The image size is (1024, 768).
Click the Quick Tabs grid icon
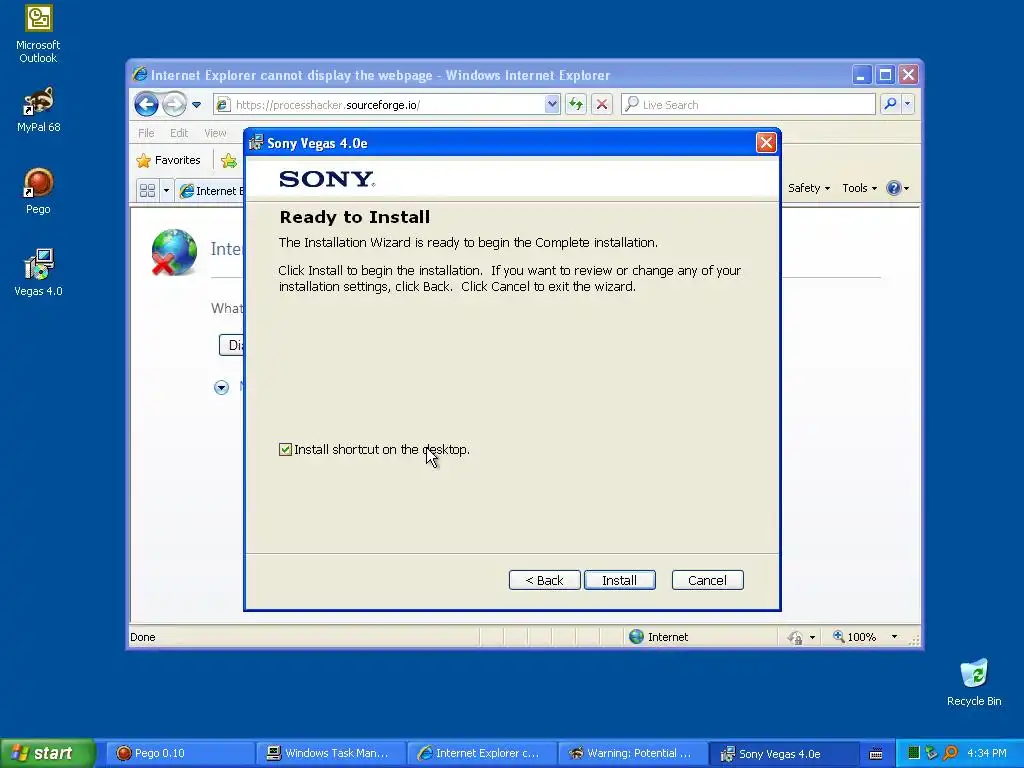(148, 191)
